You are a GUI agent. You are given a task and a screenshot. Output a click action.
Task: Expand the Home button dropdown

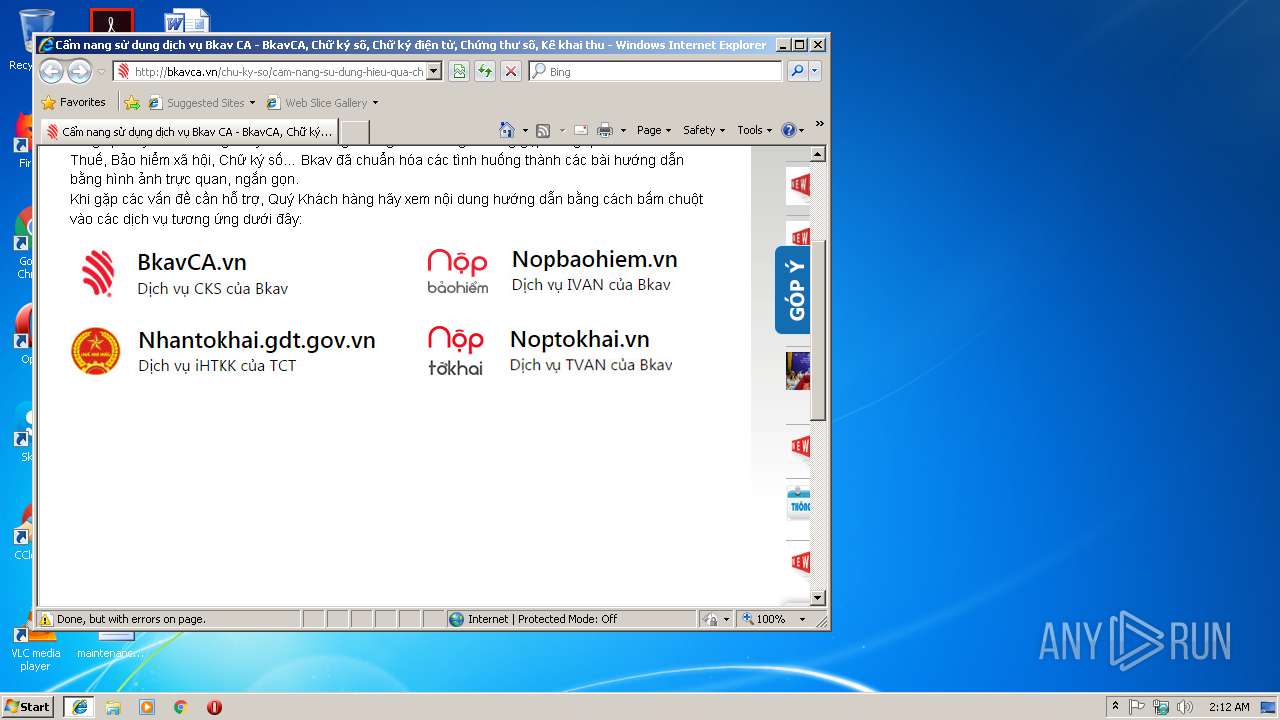tap(525, 130)
